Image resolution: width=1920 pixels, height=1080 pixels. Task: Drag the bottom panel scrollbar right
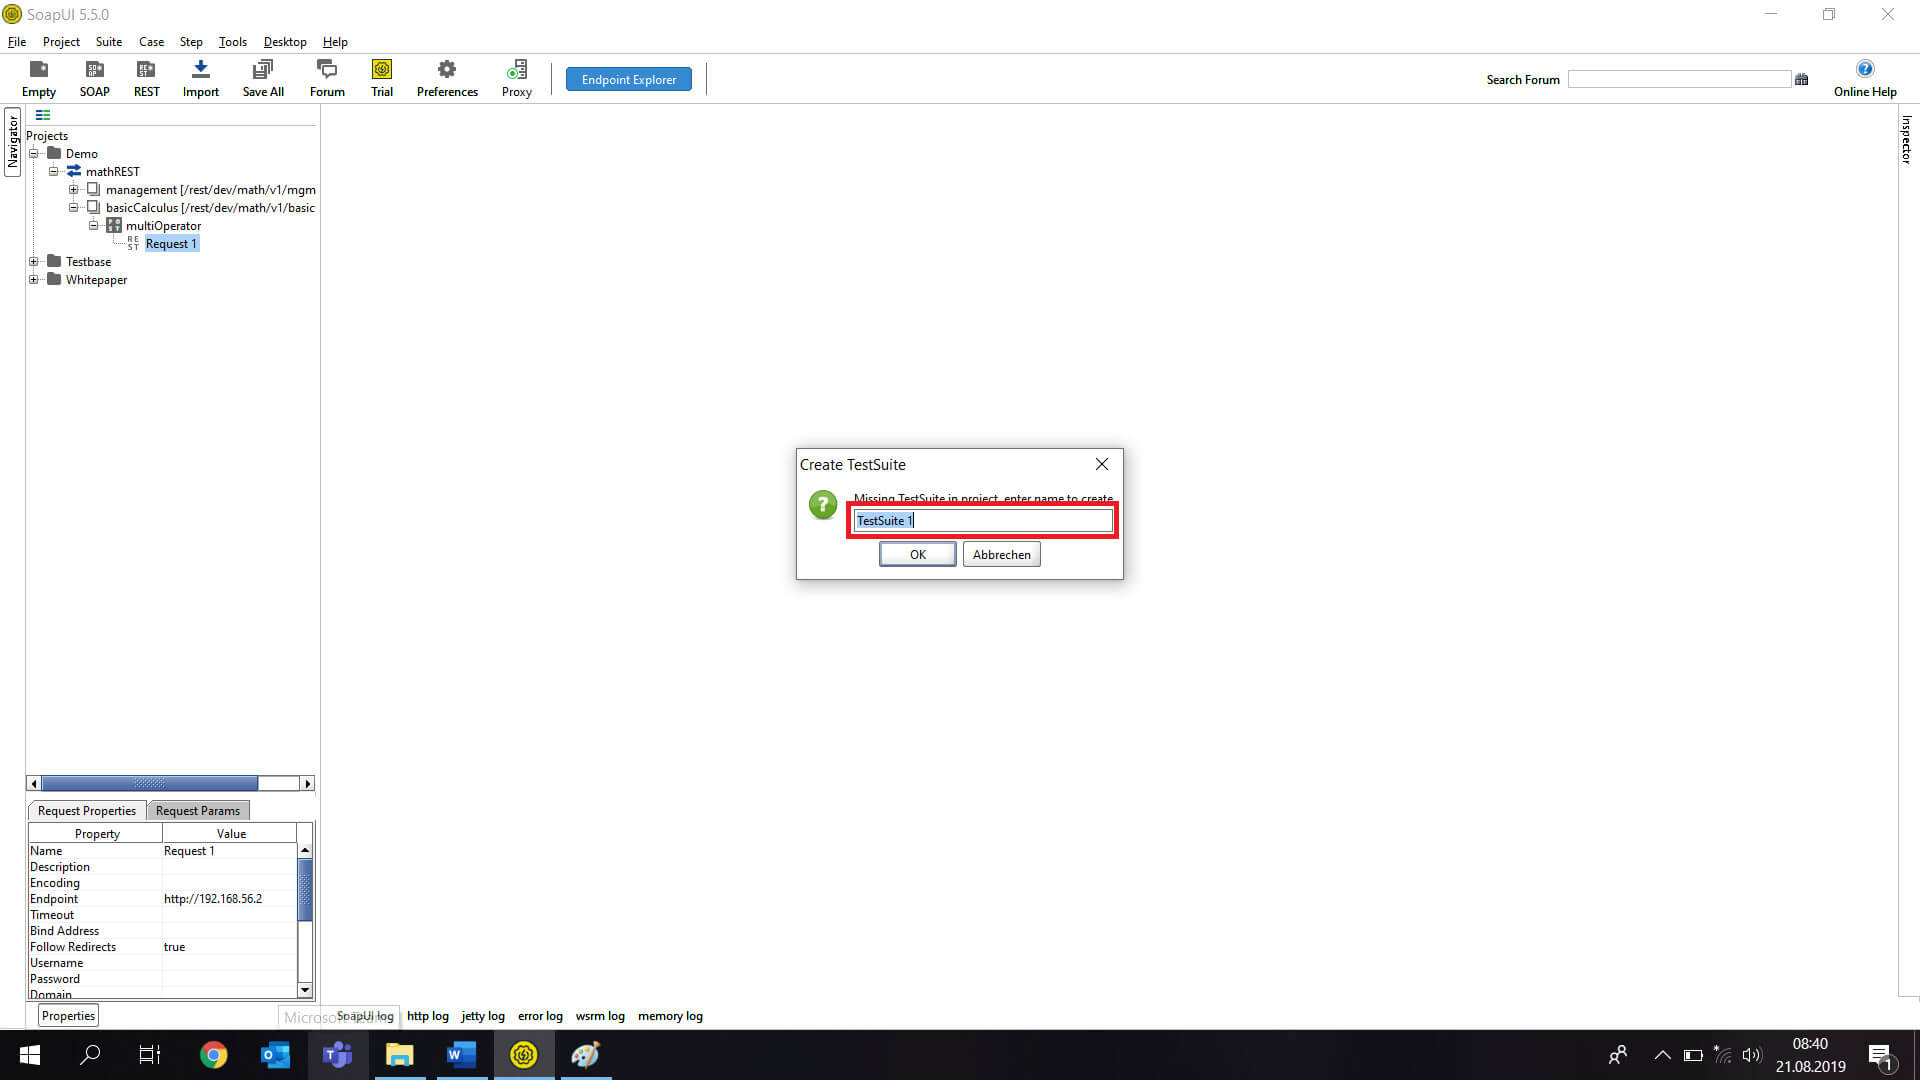point(309,783)
